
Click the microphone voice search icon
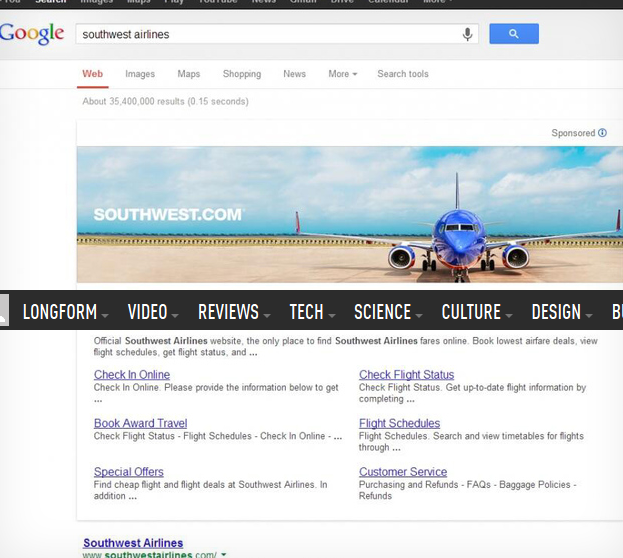(x=468, y=34)
